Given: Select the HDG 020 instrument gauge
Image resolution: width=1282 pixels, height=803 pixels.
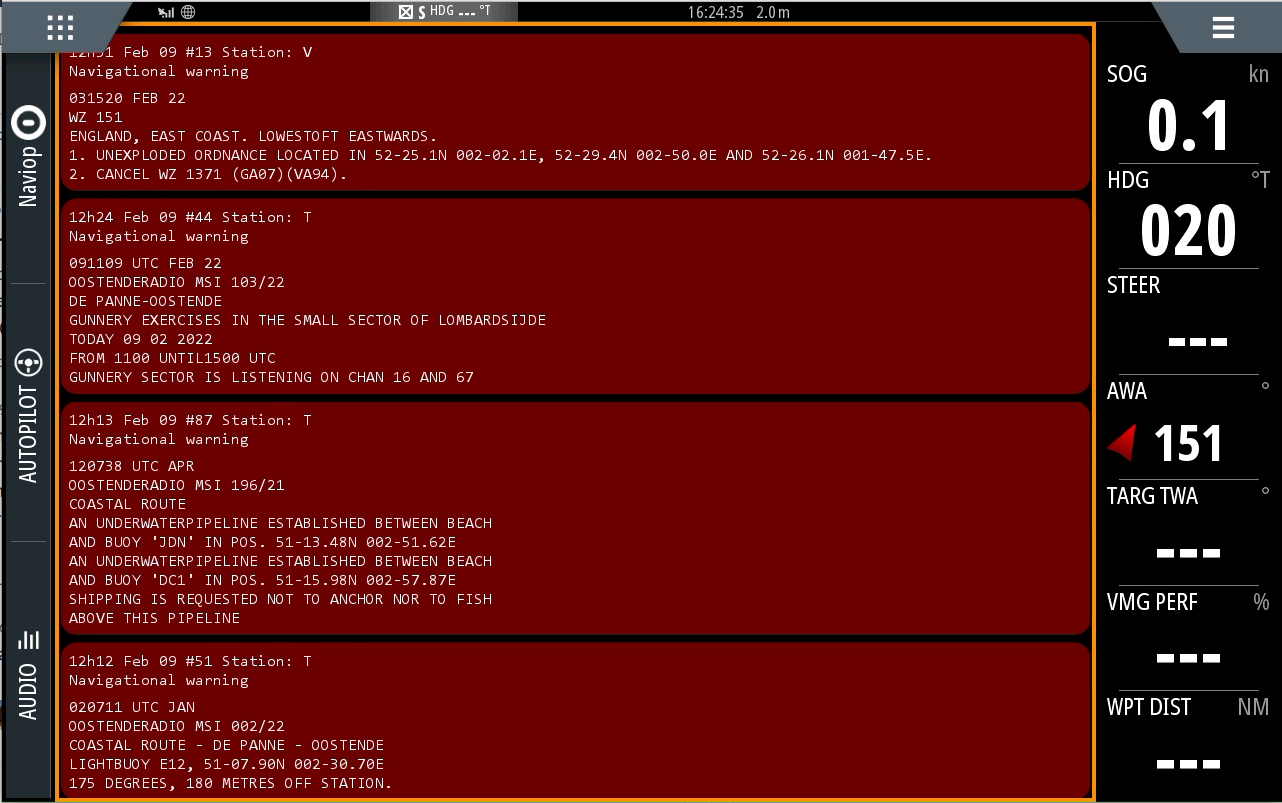Looking at the screenshot, I should (x=1187, y=215).
